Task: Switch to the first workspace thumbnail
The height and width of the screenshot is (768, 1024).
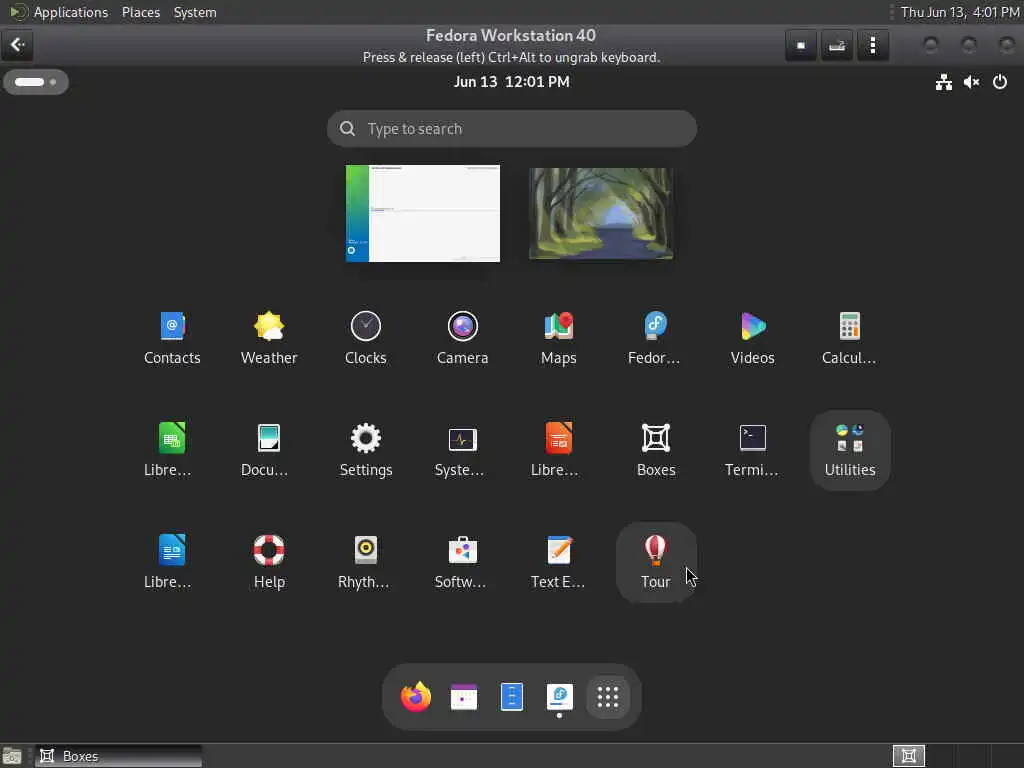Action: (x=423, y=213)
